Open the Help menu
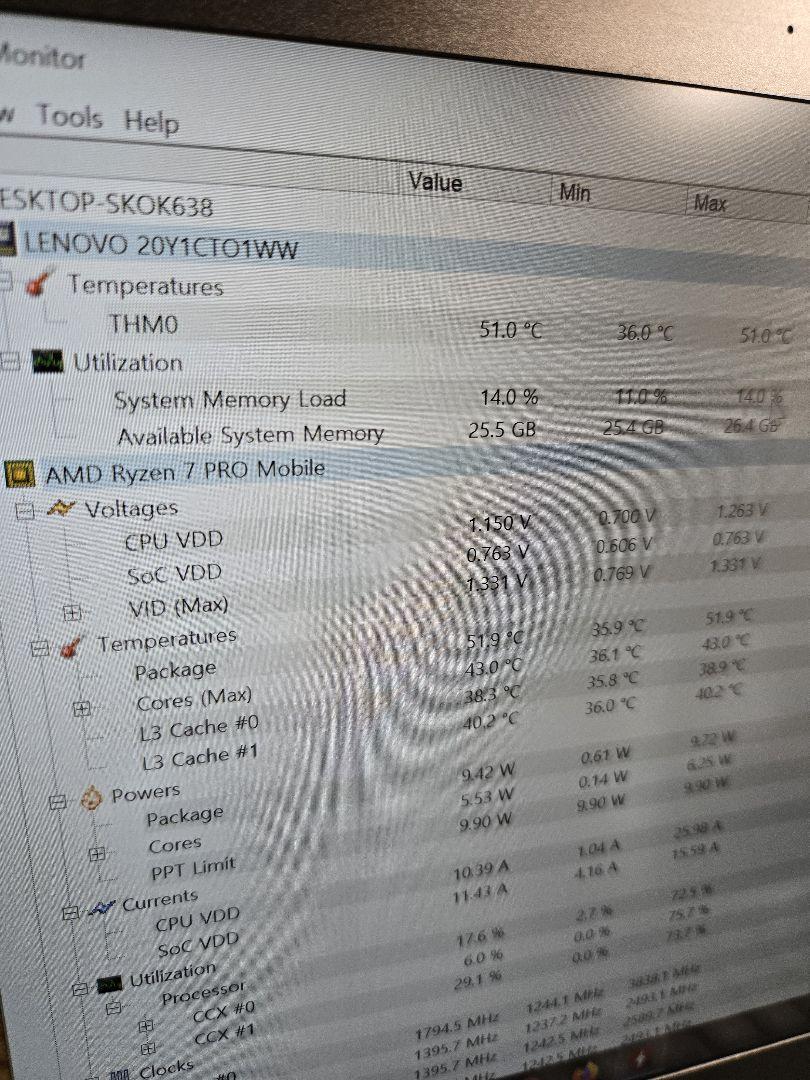 coord(152,122)
